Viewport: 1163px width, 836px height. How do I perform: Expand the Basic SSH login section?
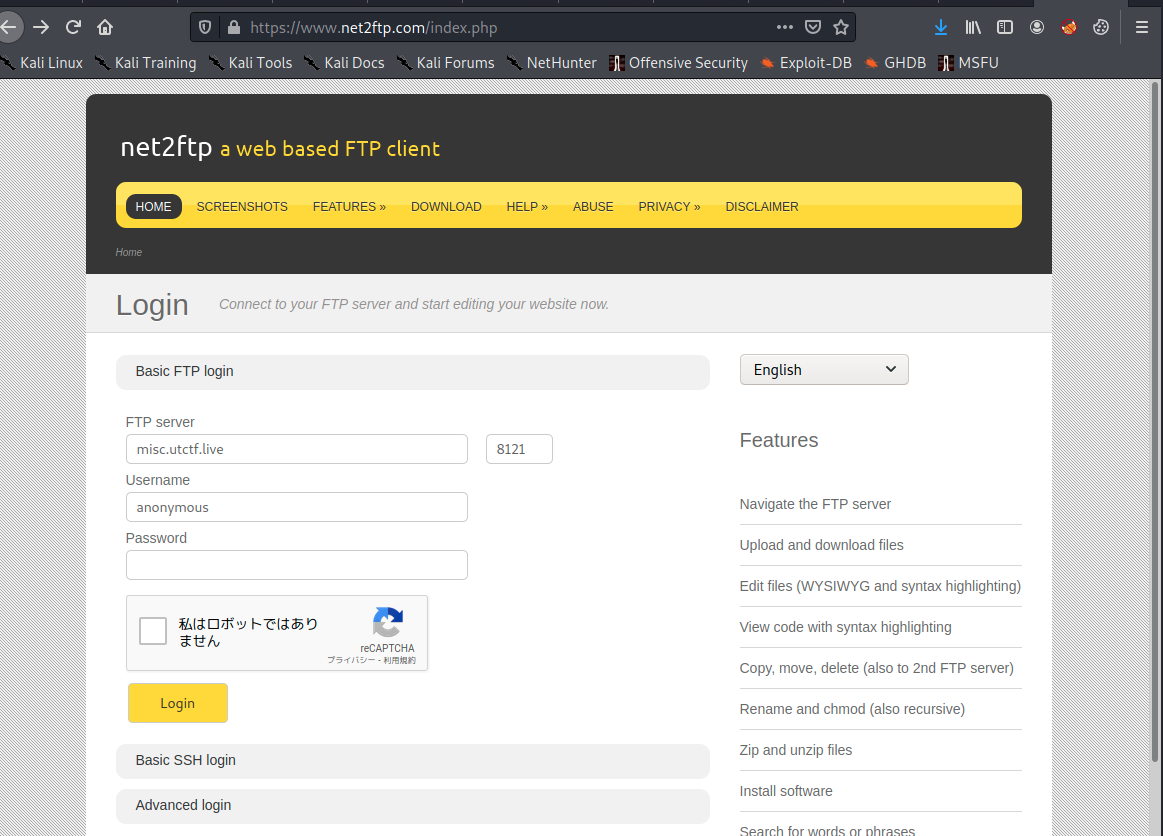coord(412,761)
